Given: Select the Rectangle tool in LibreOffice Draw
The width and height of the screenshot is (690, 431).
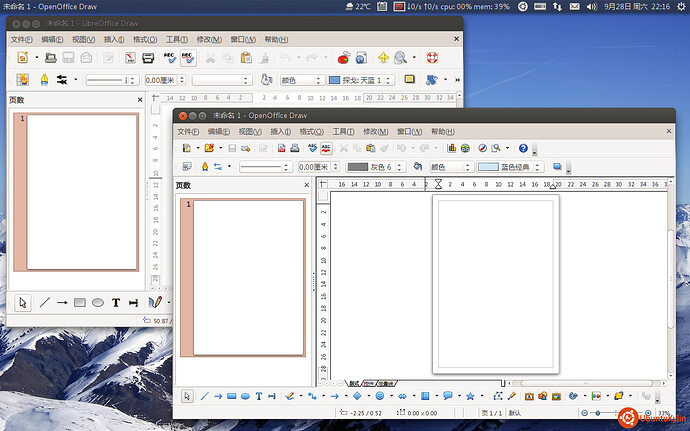Looking at the screenshot, I should click(x=79, y=302).
